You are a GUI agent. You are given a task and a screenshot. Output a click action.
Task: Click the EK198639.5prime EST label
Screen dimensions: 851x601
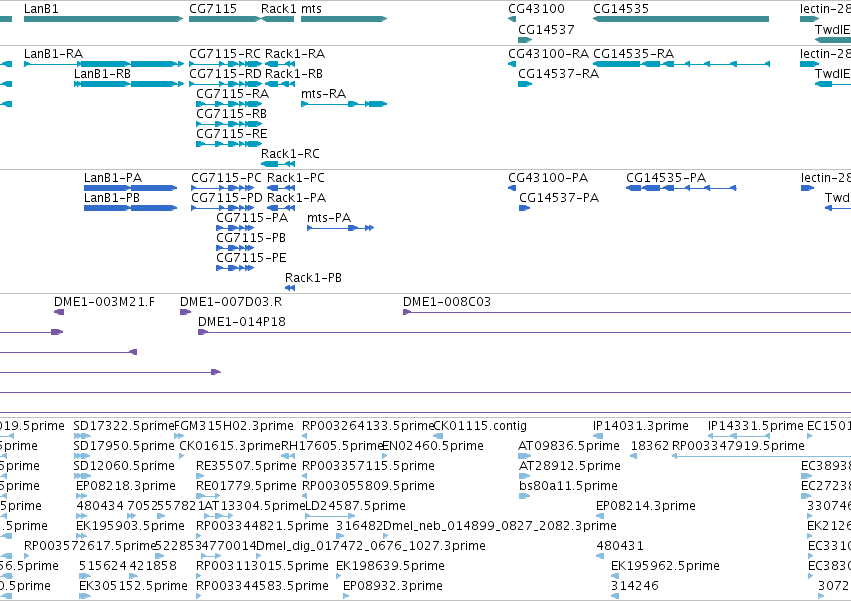390,566
